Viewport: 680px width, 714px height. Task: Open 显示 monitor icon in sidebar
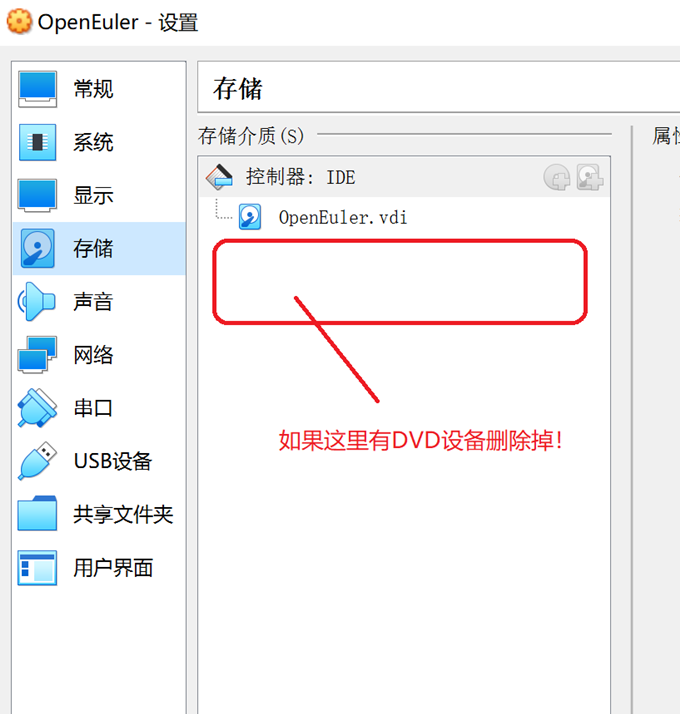tap(37, 195)
